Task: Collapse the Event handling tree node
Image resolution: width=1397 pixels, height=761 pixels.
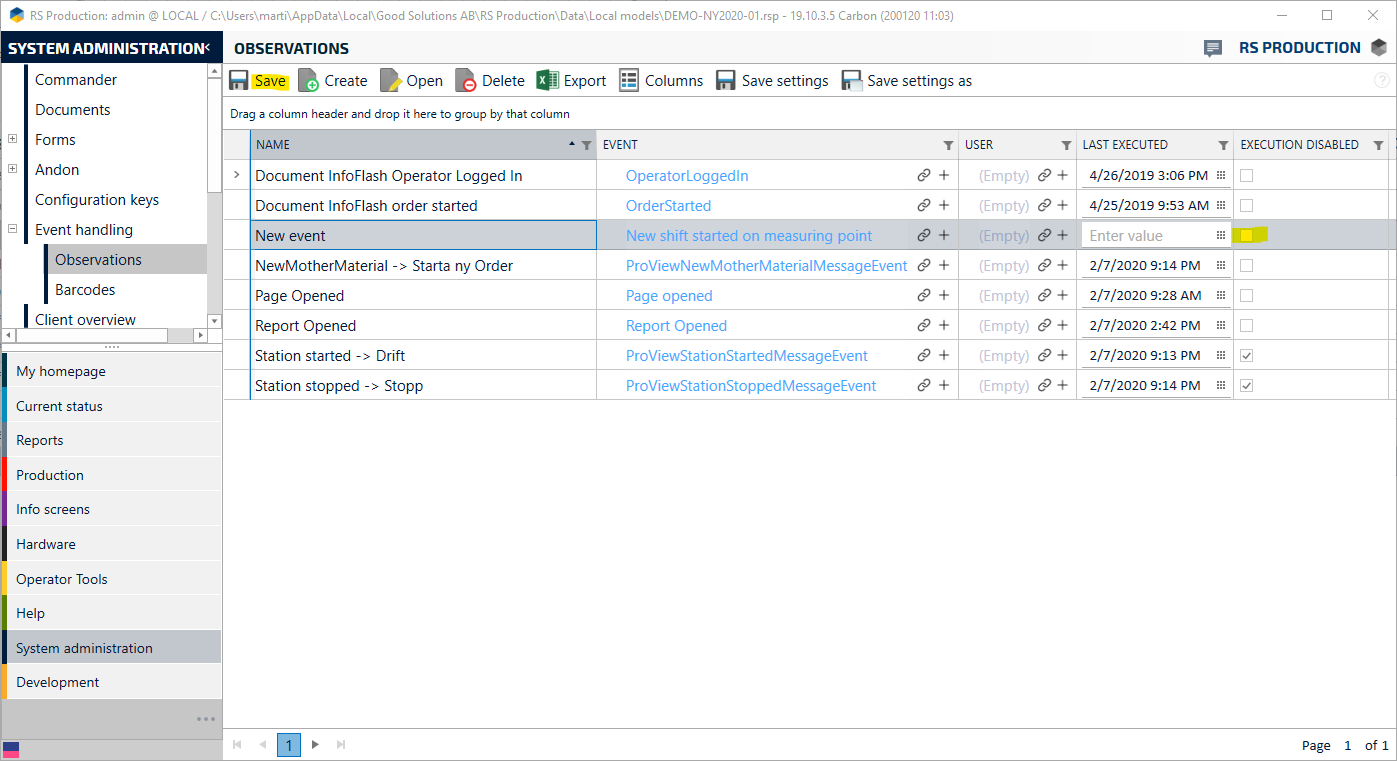Action: (12, 230)
